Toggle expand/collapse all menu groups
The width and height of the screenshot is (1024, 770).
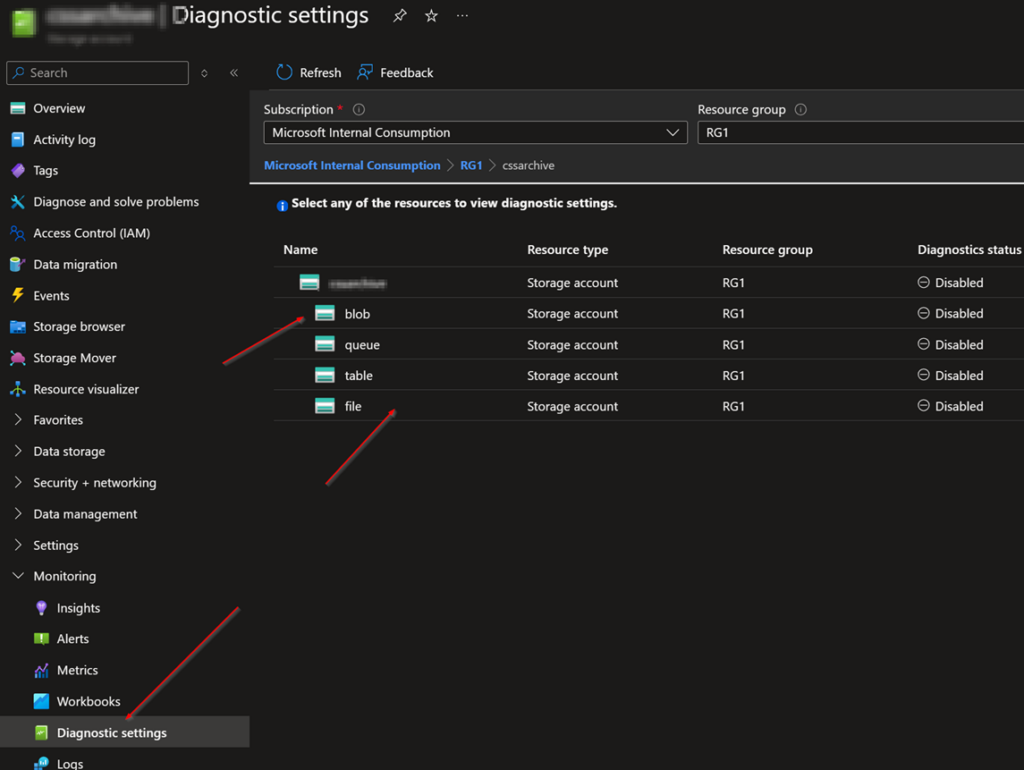tap(204, 73)
